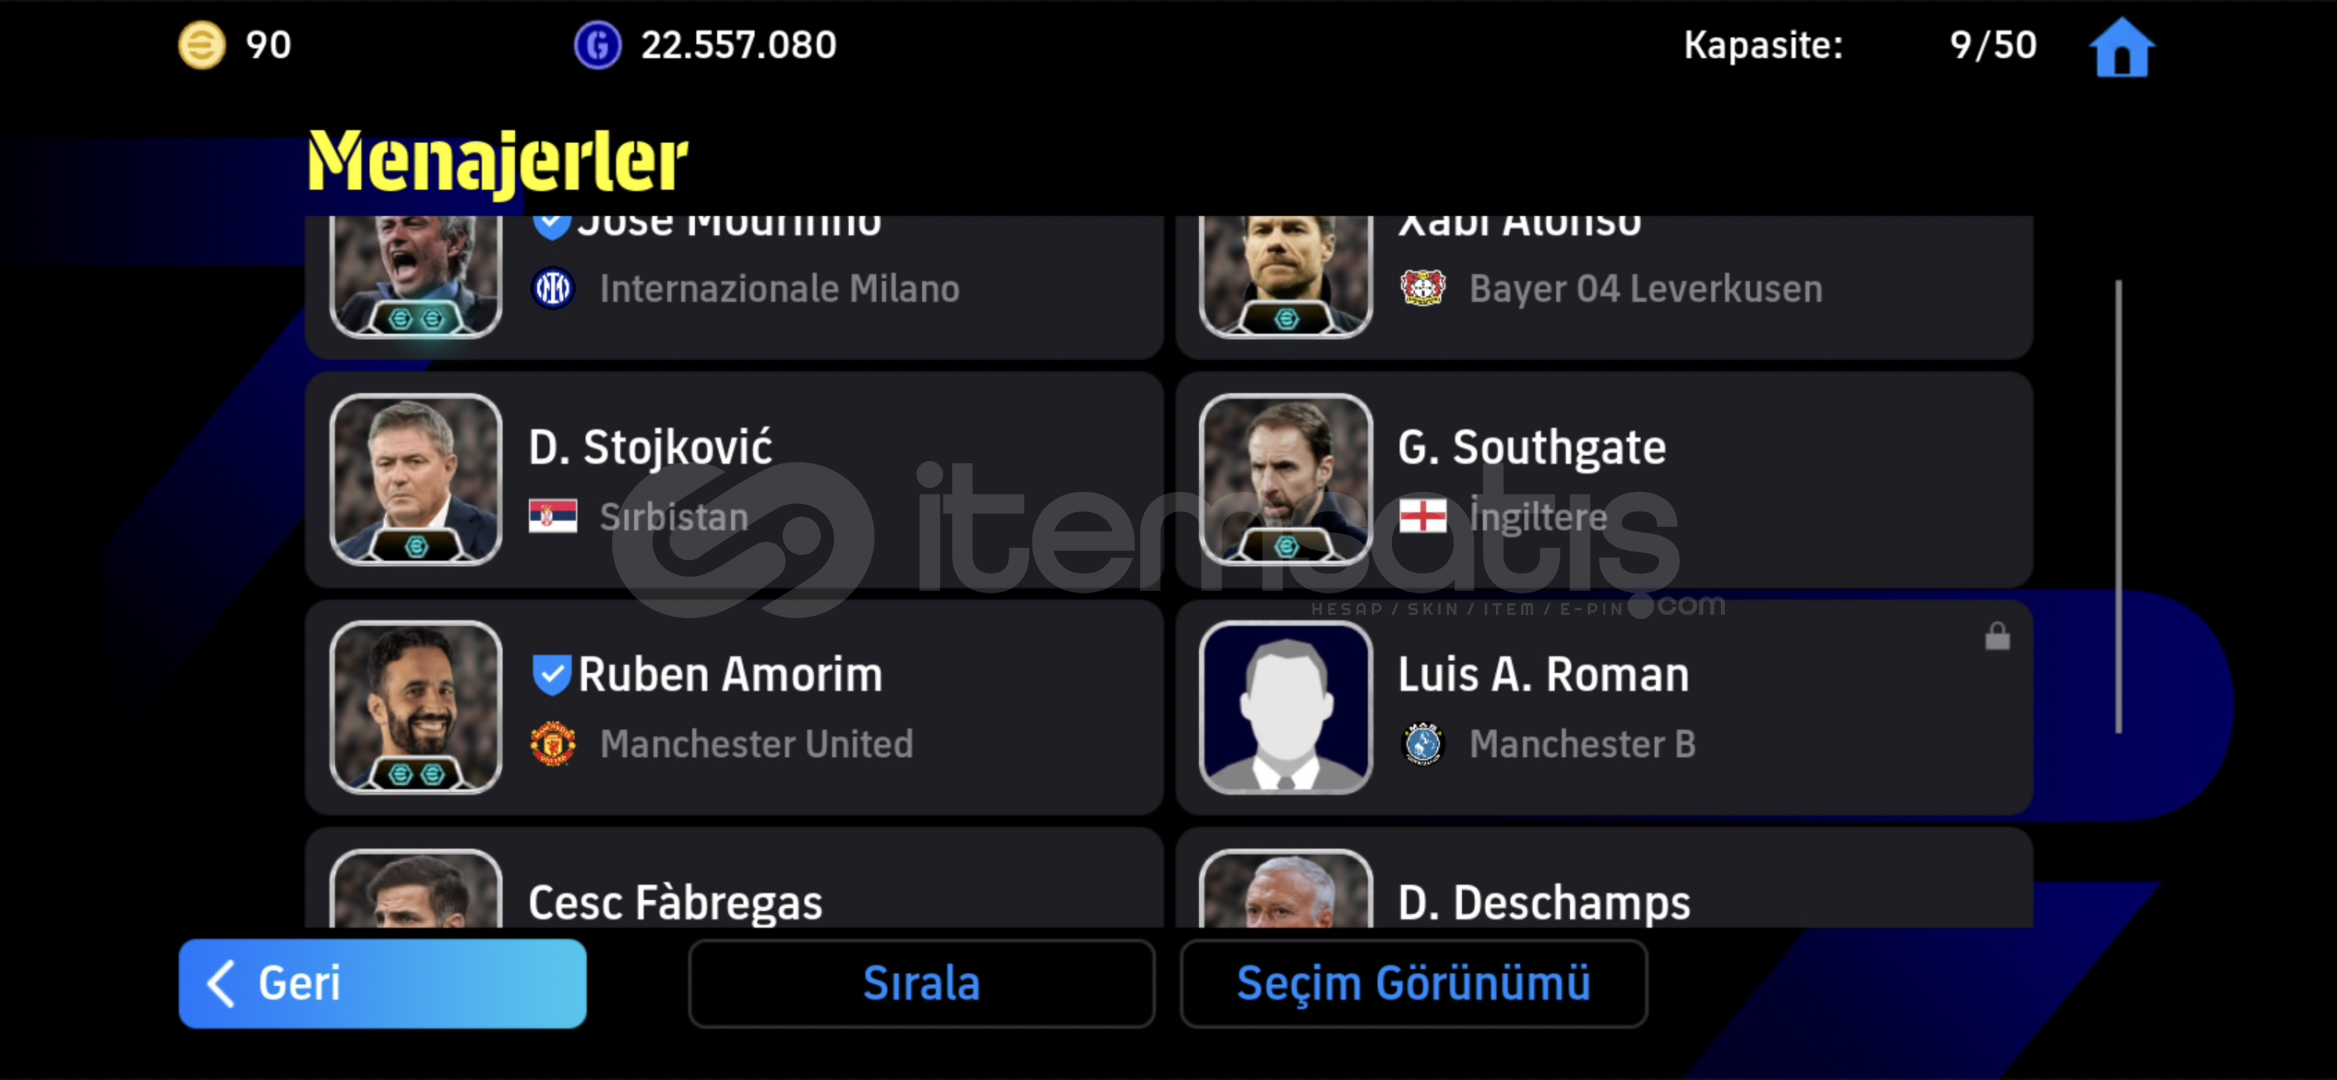Open the Cesc Fàbregas manager card

734,878
